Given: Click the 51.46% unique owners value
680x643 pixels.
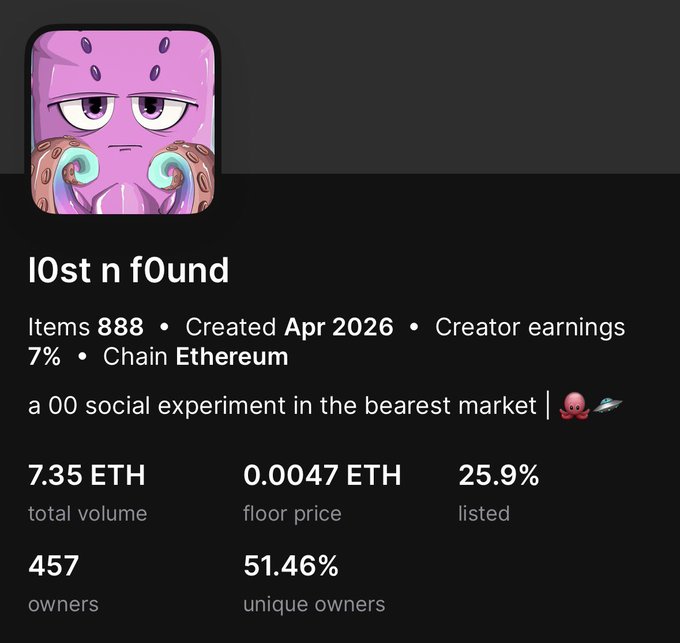Looking at the screenshot, I should pos(291,567).
